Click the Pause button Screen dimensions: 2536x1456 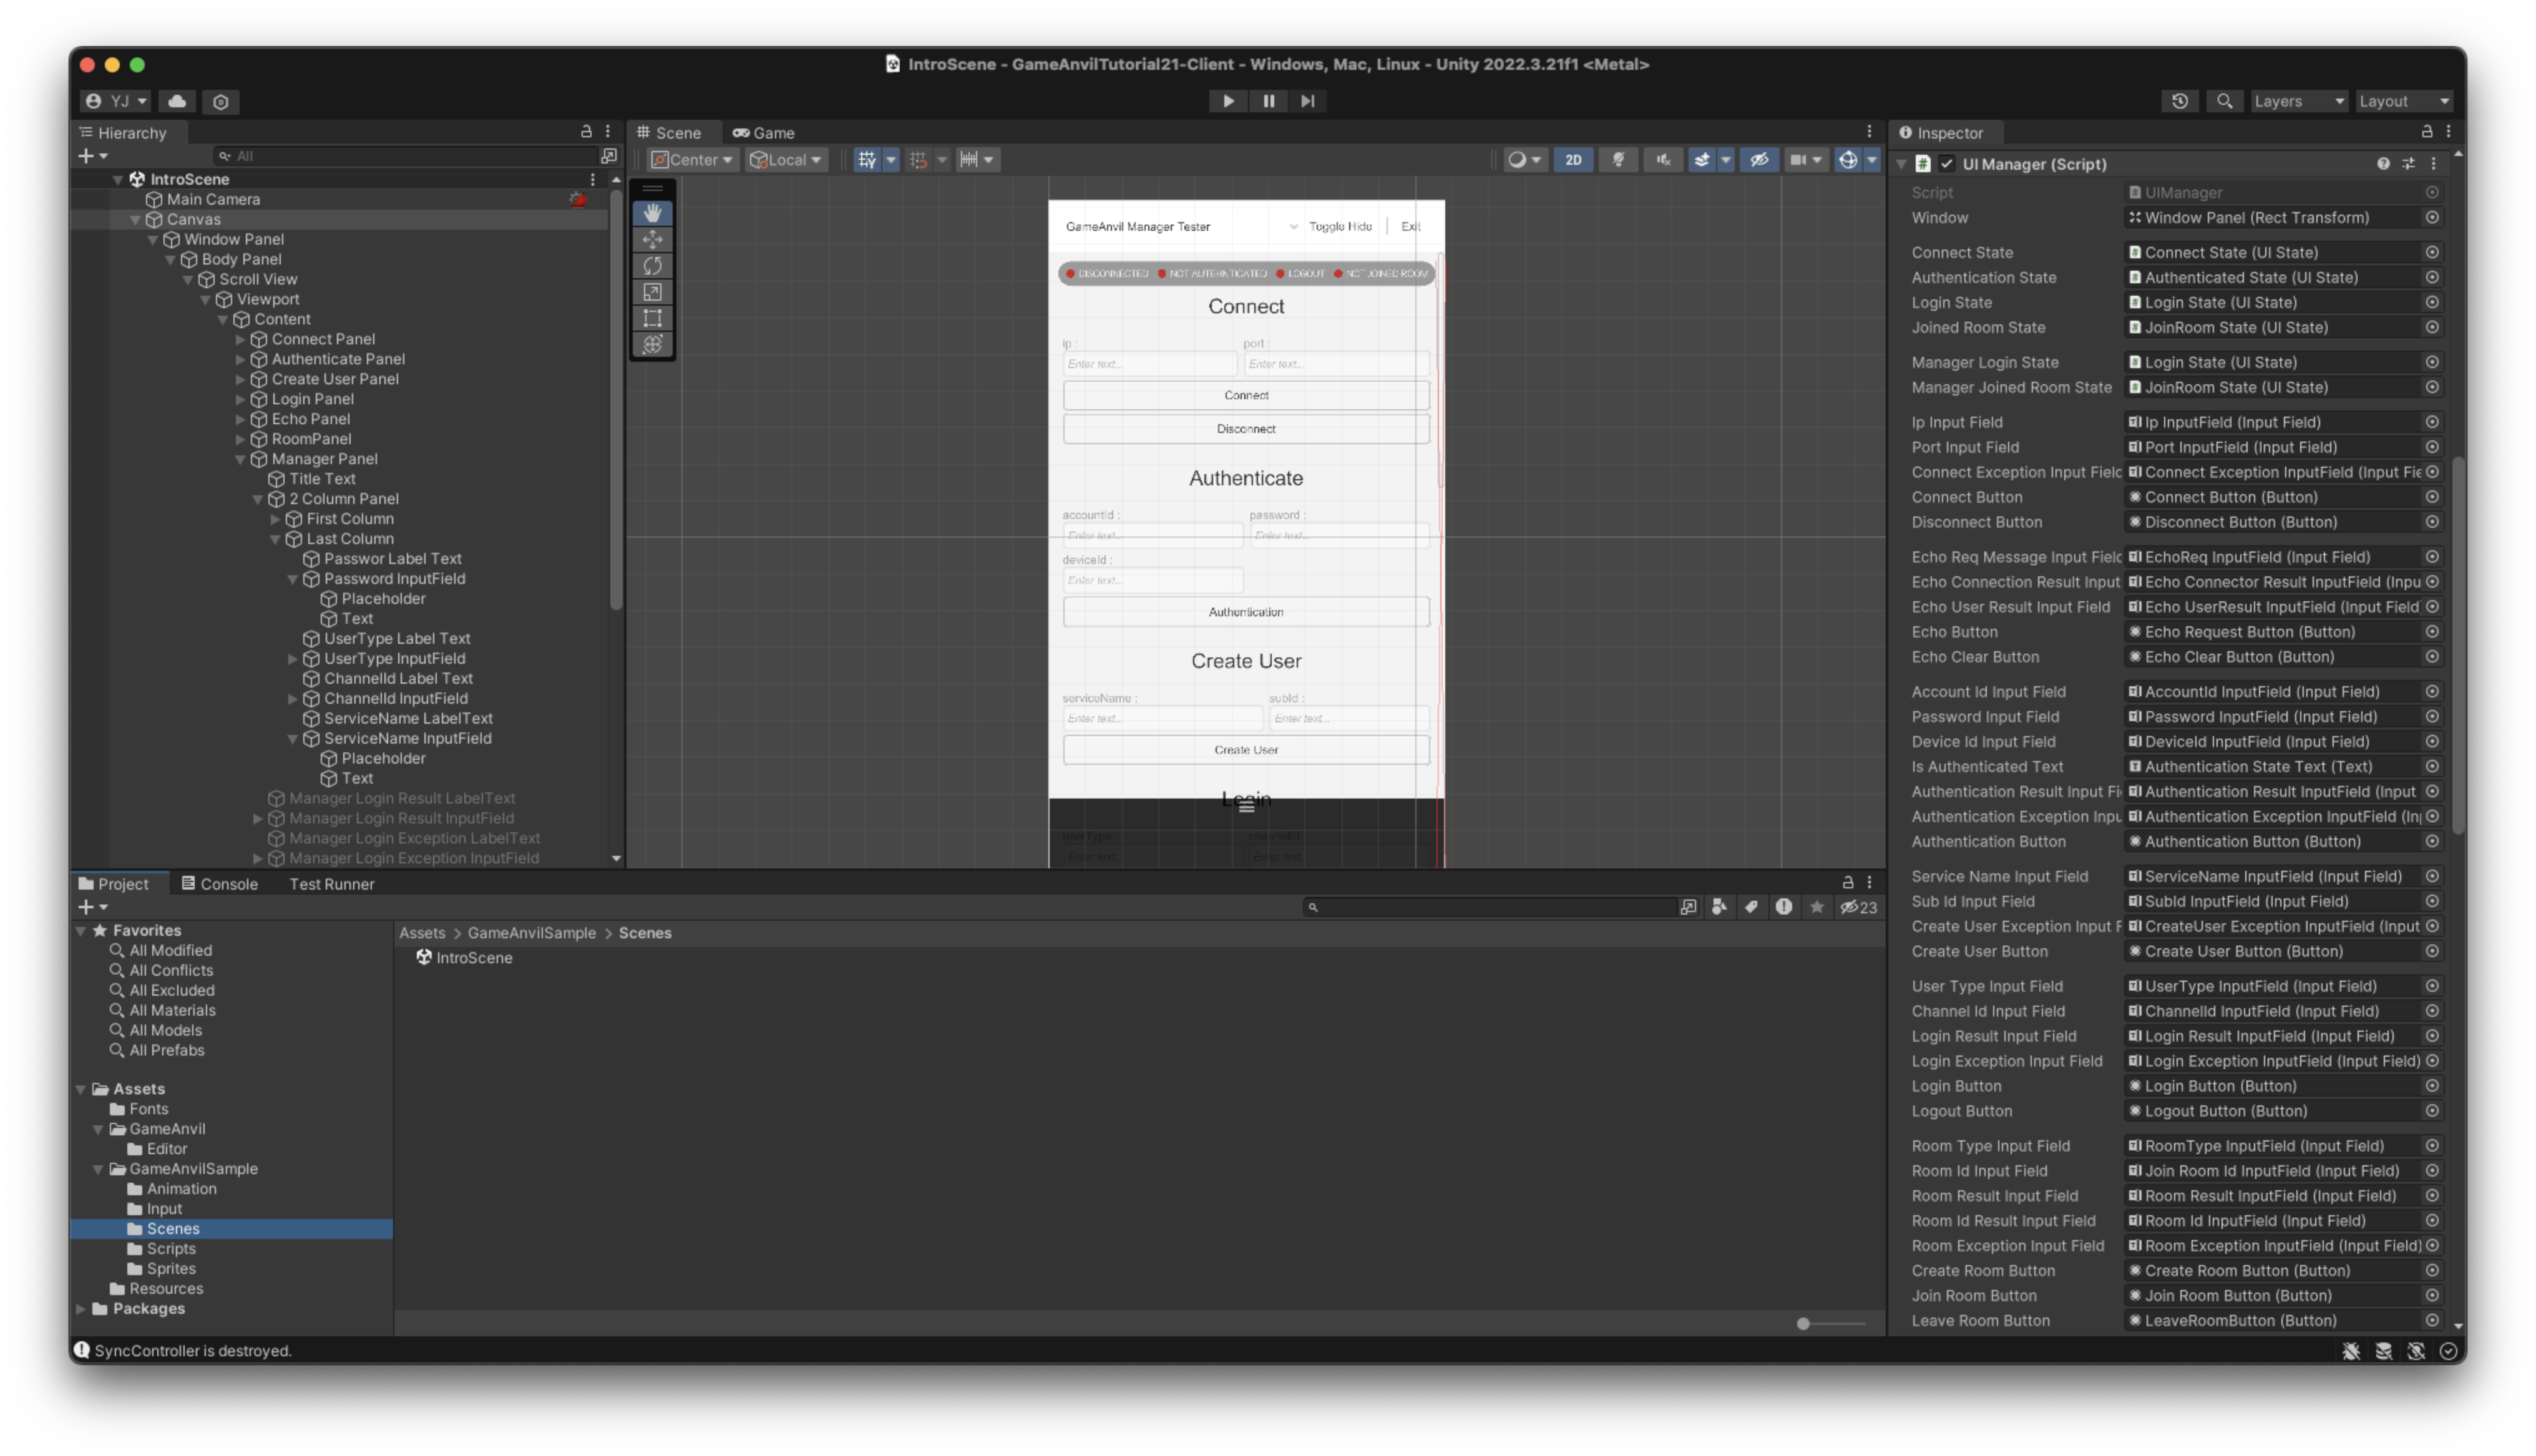[1268, 101]
